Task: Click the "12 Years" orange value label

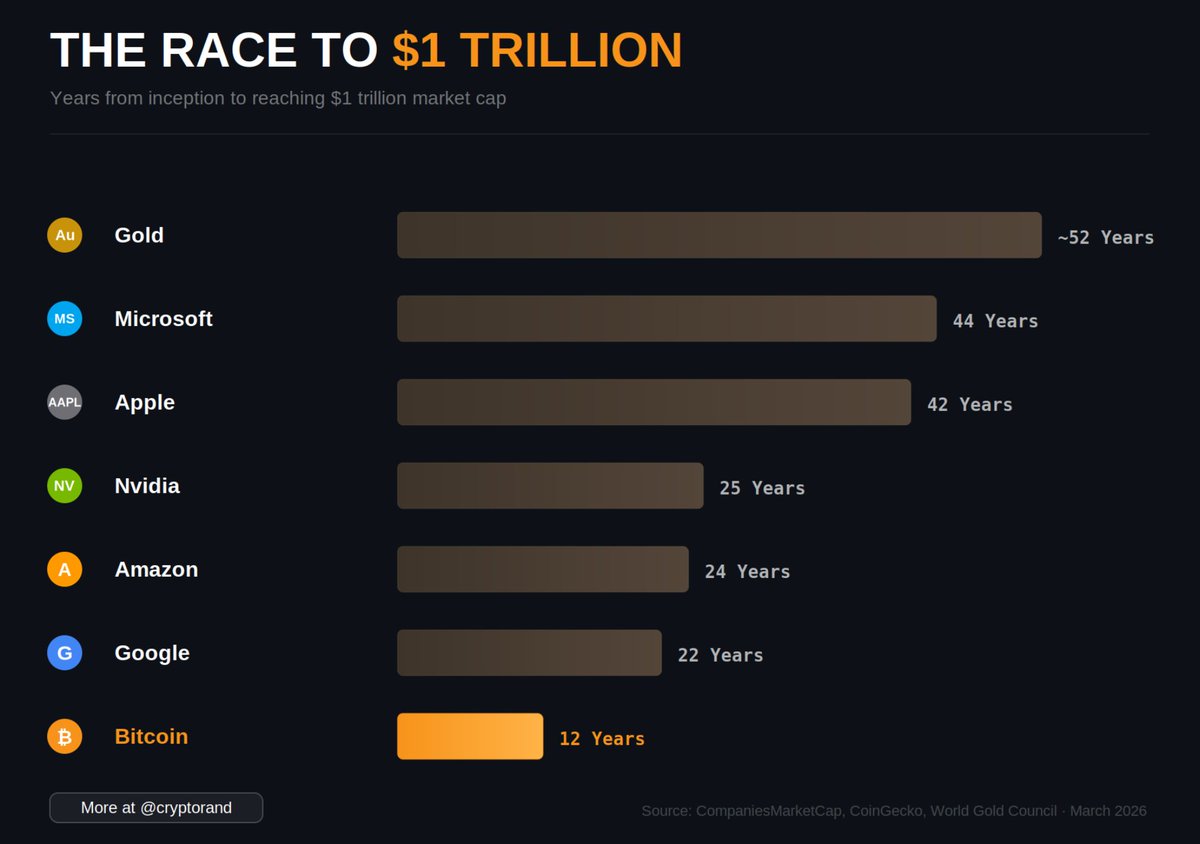Action: click(x=602, y=739)
